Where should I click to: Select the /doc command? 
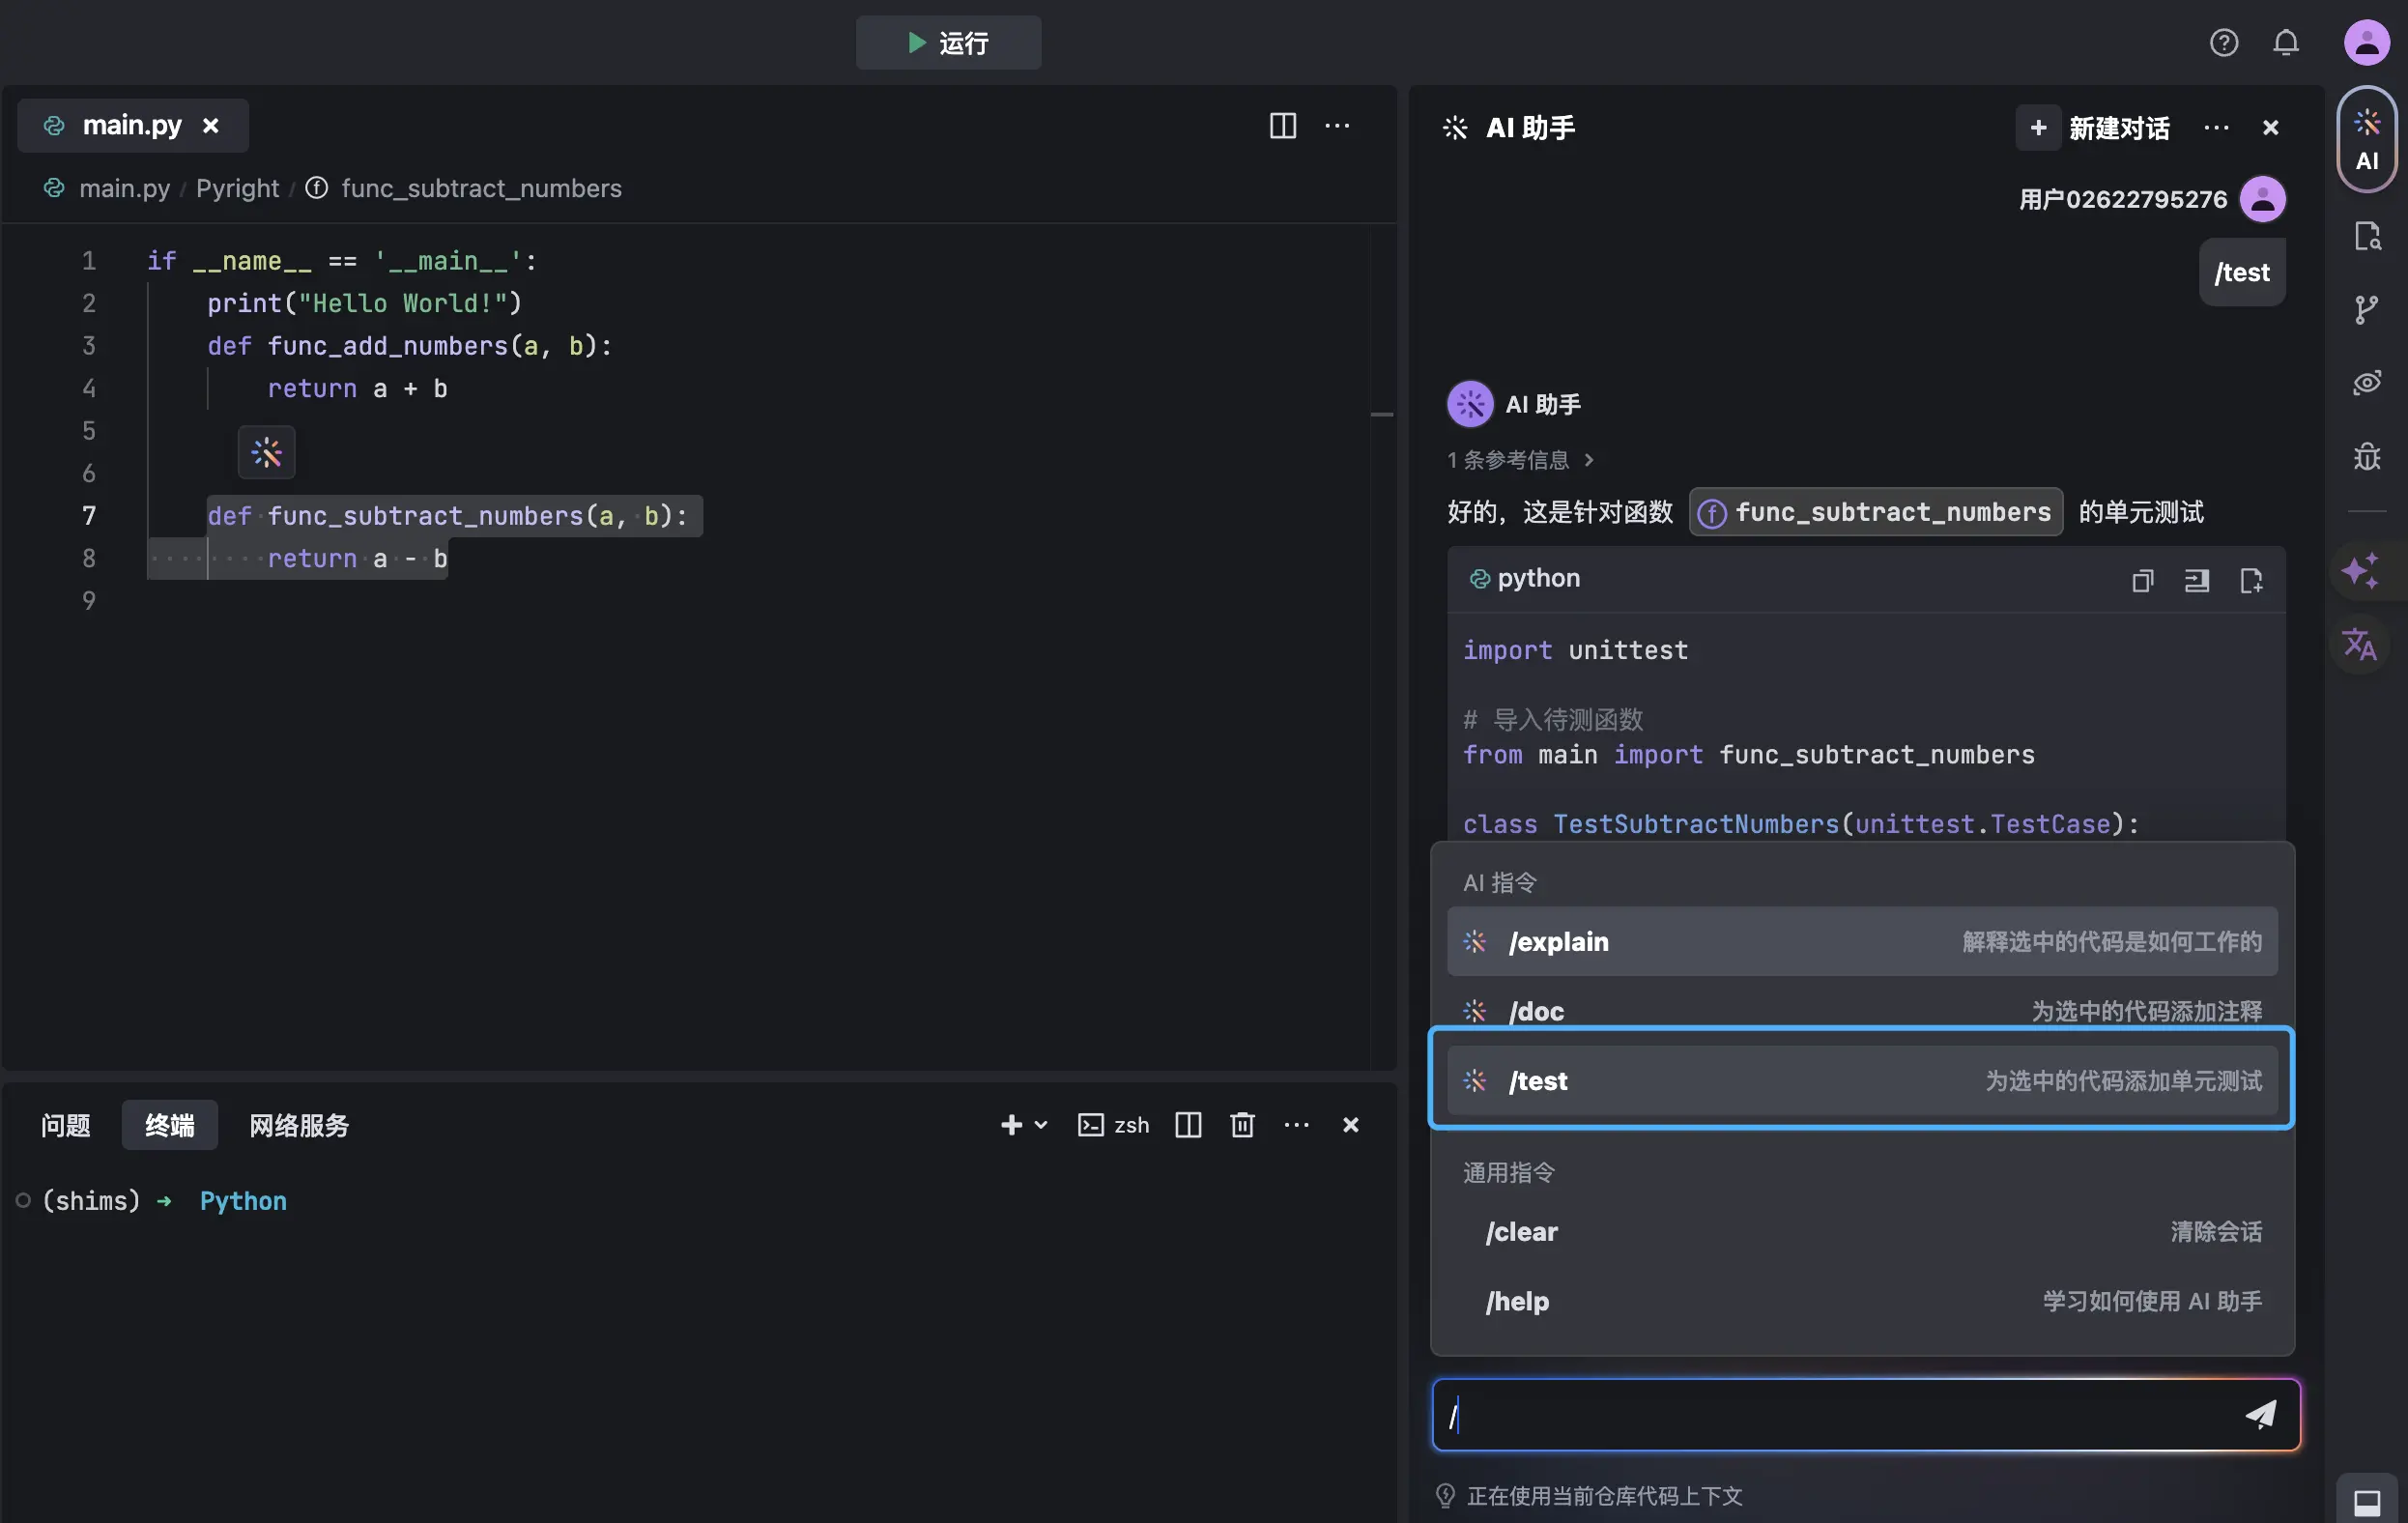[1862, 1011]
